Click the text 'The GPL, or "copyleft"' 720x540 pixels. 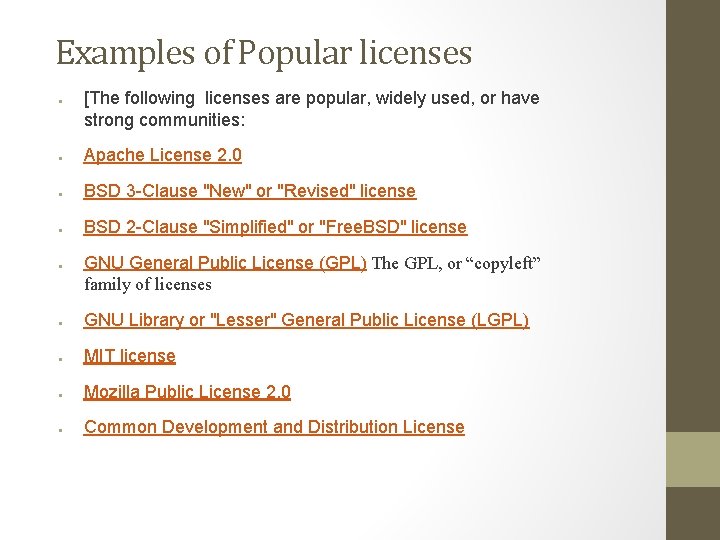point(456,263)
